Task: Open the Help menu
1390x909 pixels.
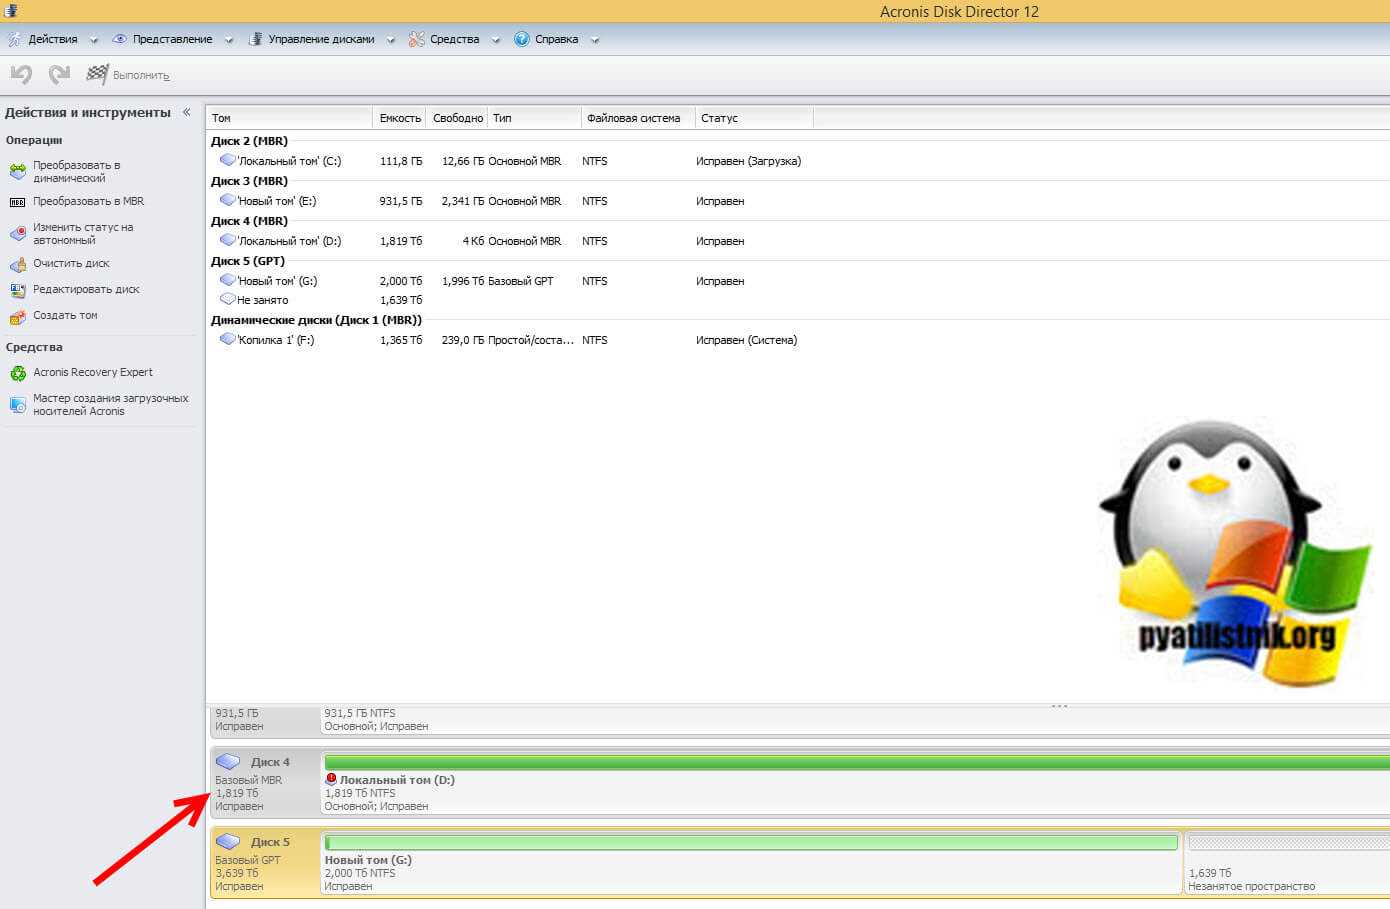Action: 555,40
